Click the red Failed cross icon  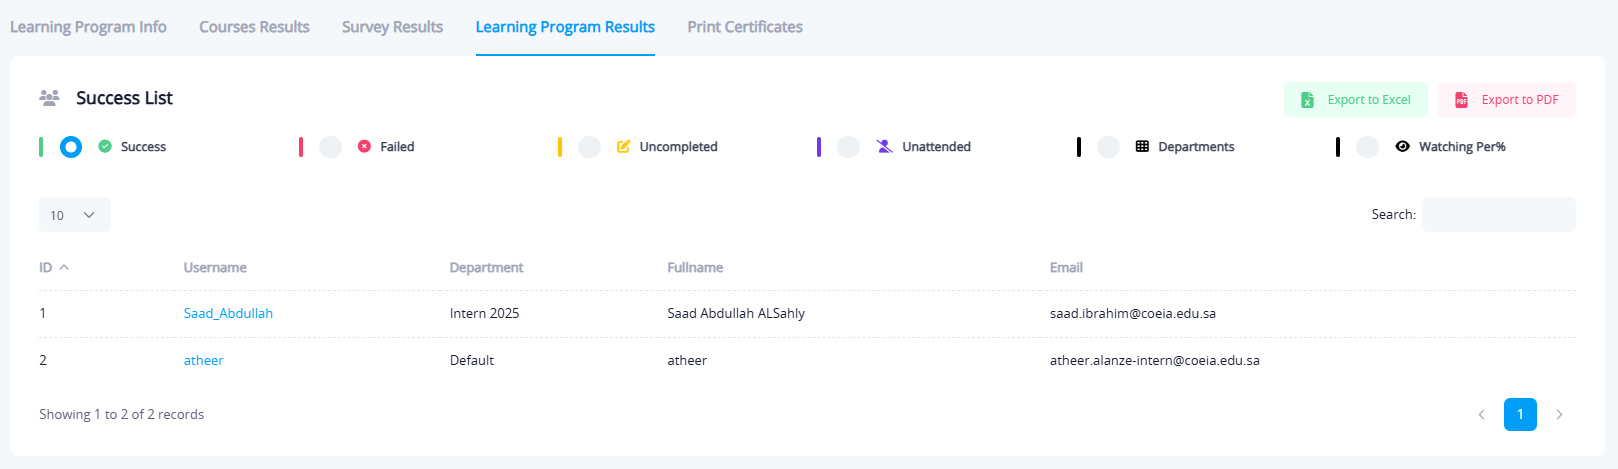[364, 147]
